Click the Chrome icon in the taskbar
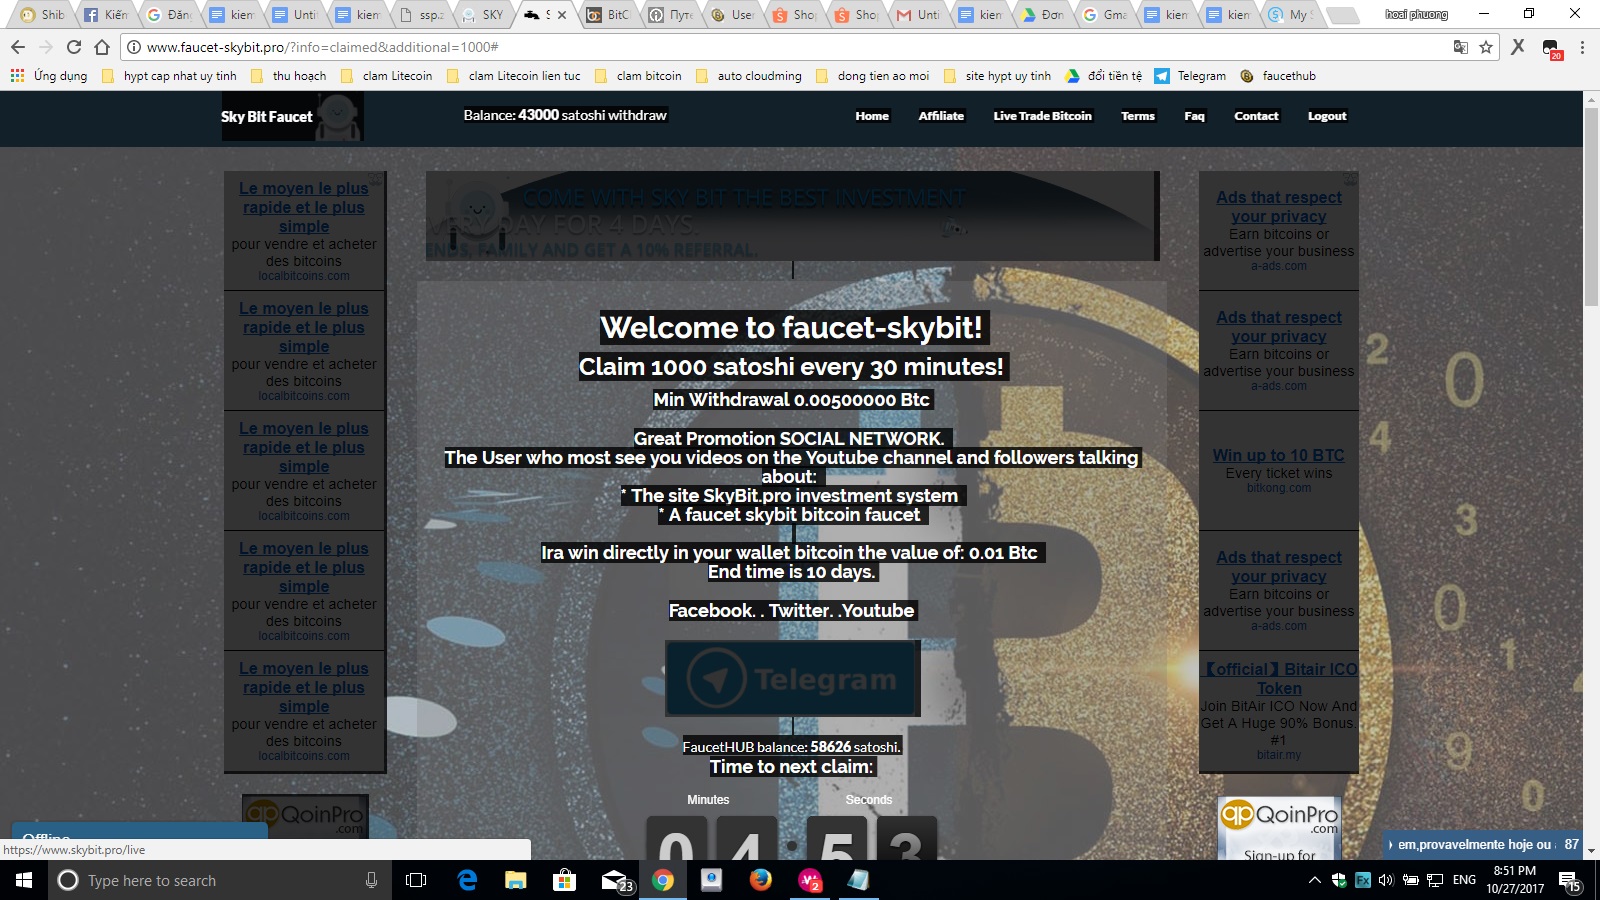The width and height of the screenshot is (1600, 900). (x=663, y=880)
